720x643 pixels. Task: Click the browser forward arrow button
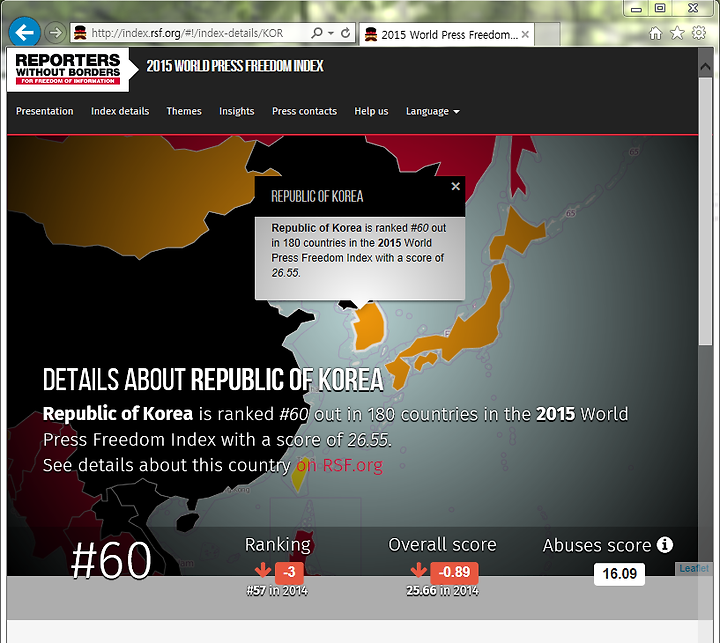[55, 33]
